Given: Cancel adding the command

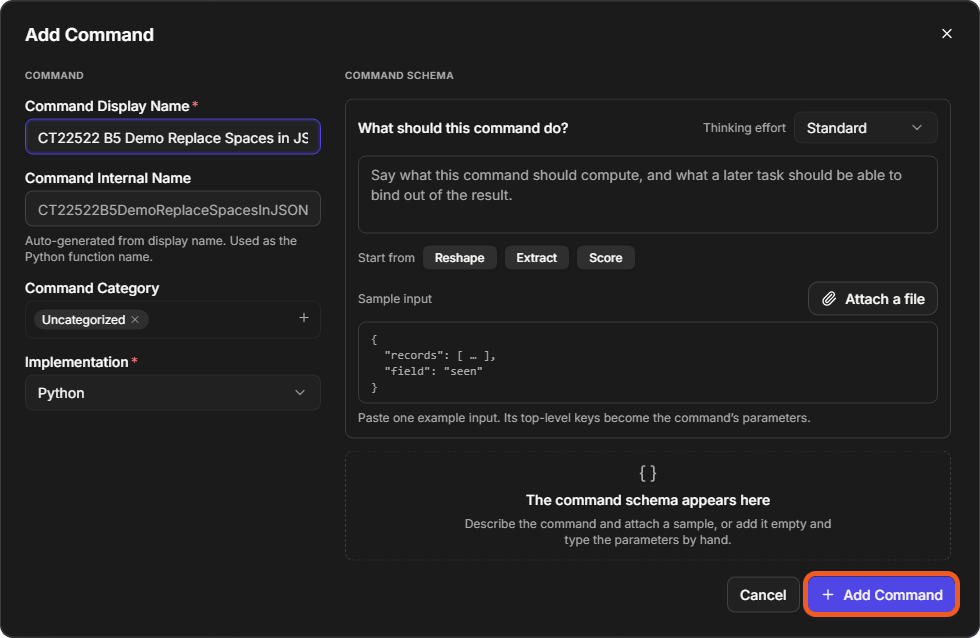Looking at the screenshot, I should (x=763, y=595).
